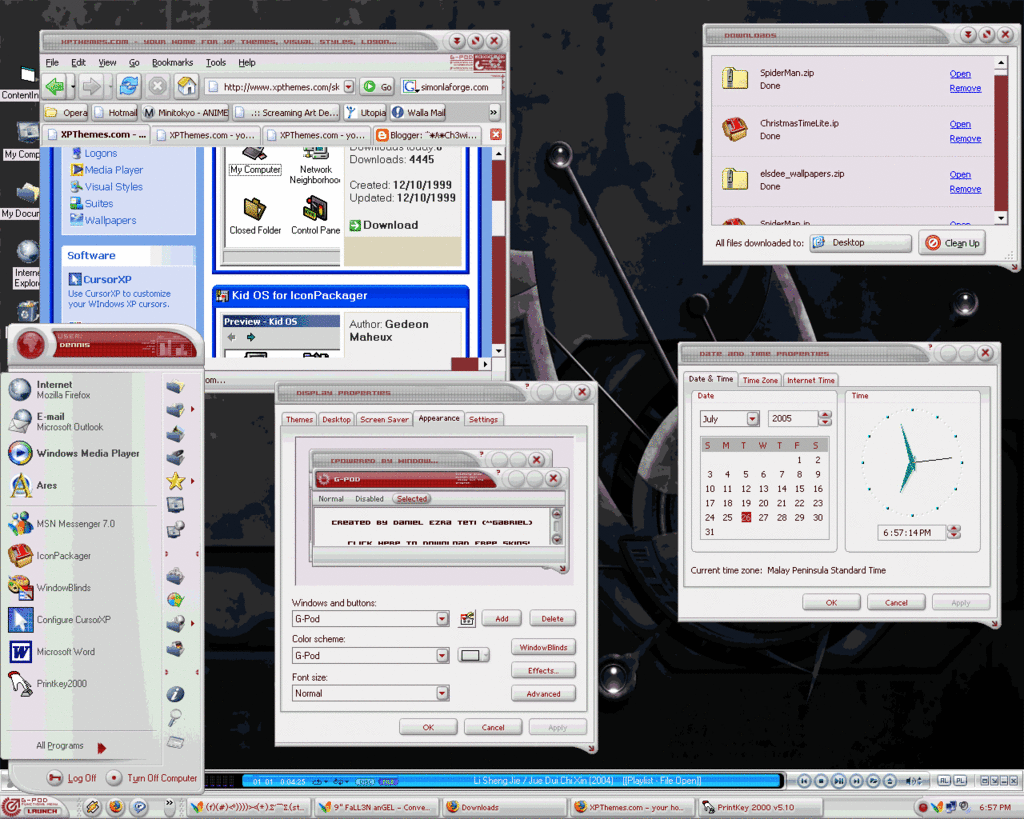
Task: Click the green Back arrow in the browser
Action: click(56, 86)
